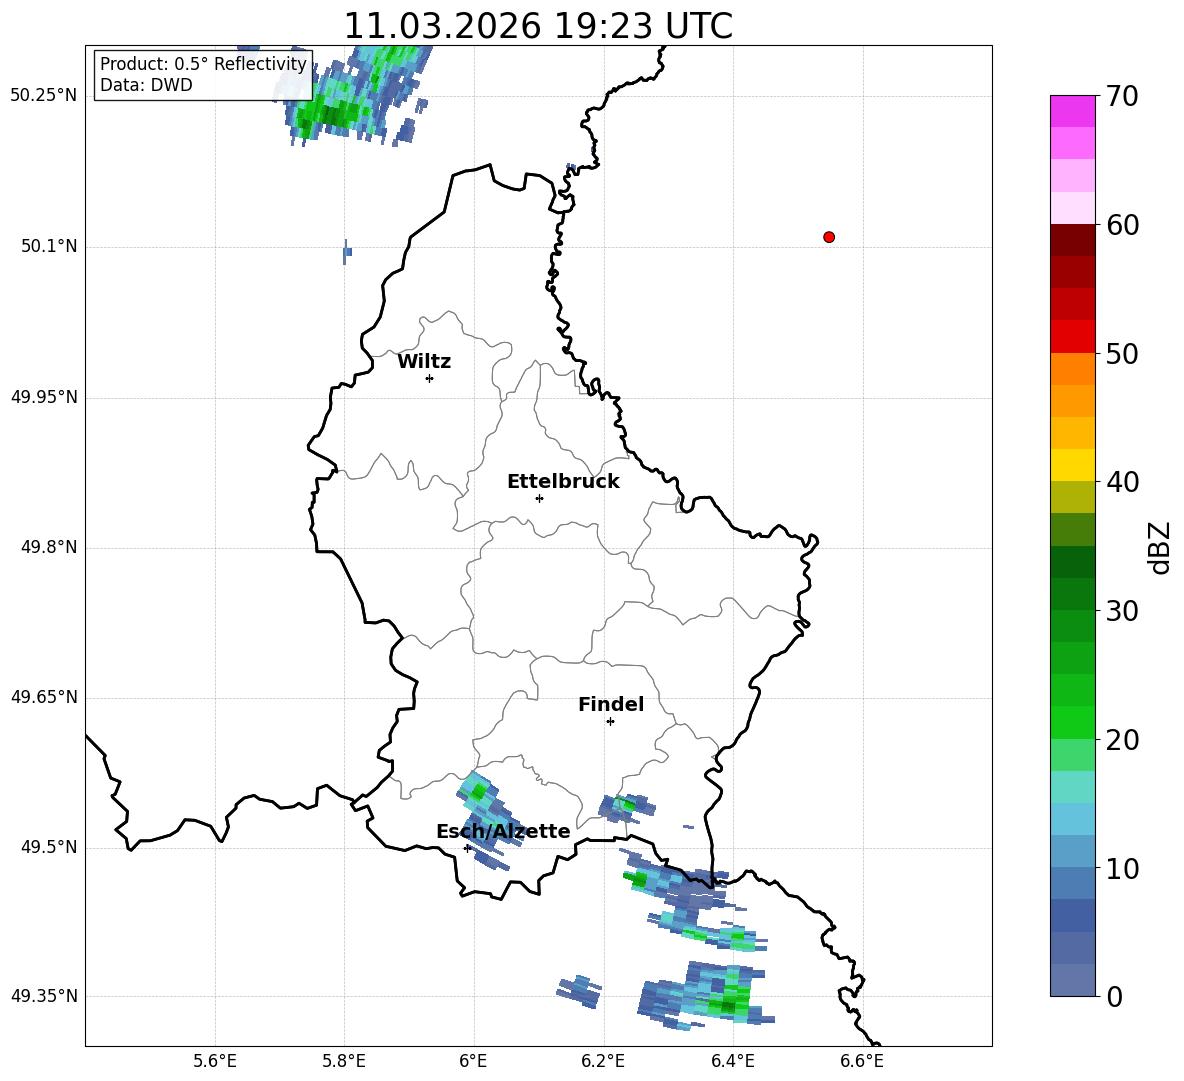Click the 49.95°N latitude label
1184x1081 pixels.
pyautogui.click(x=44, y=396)
